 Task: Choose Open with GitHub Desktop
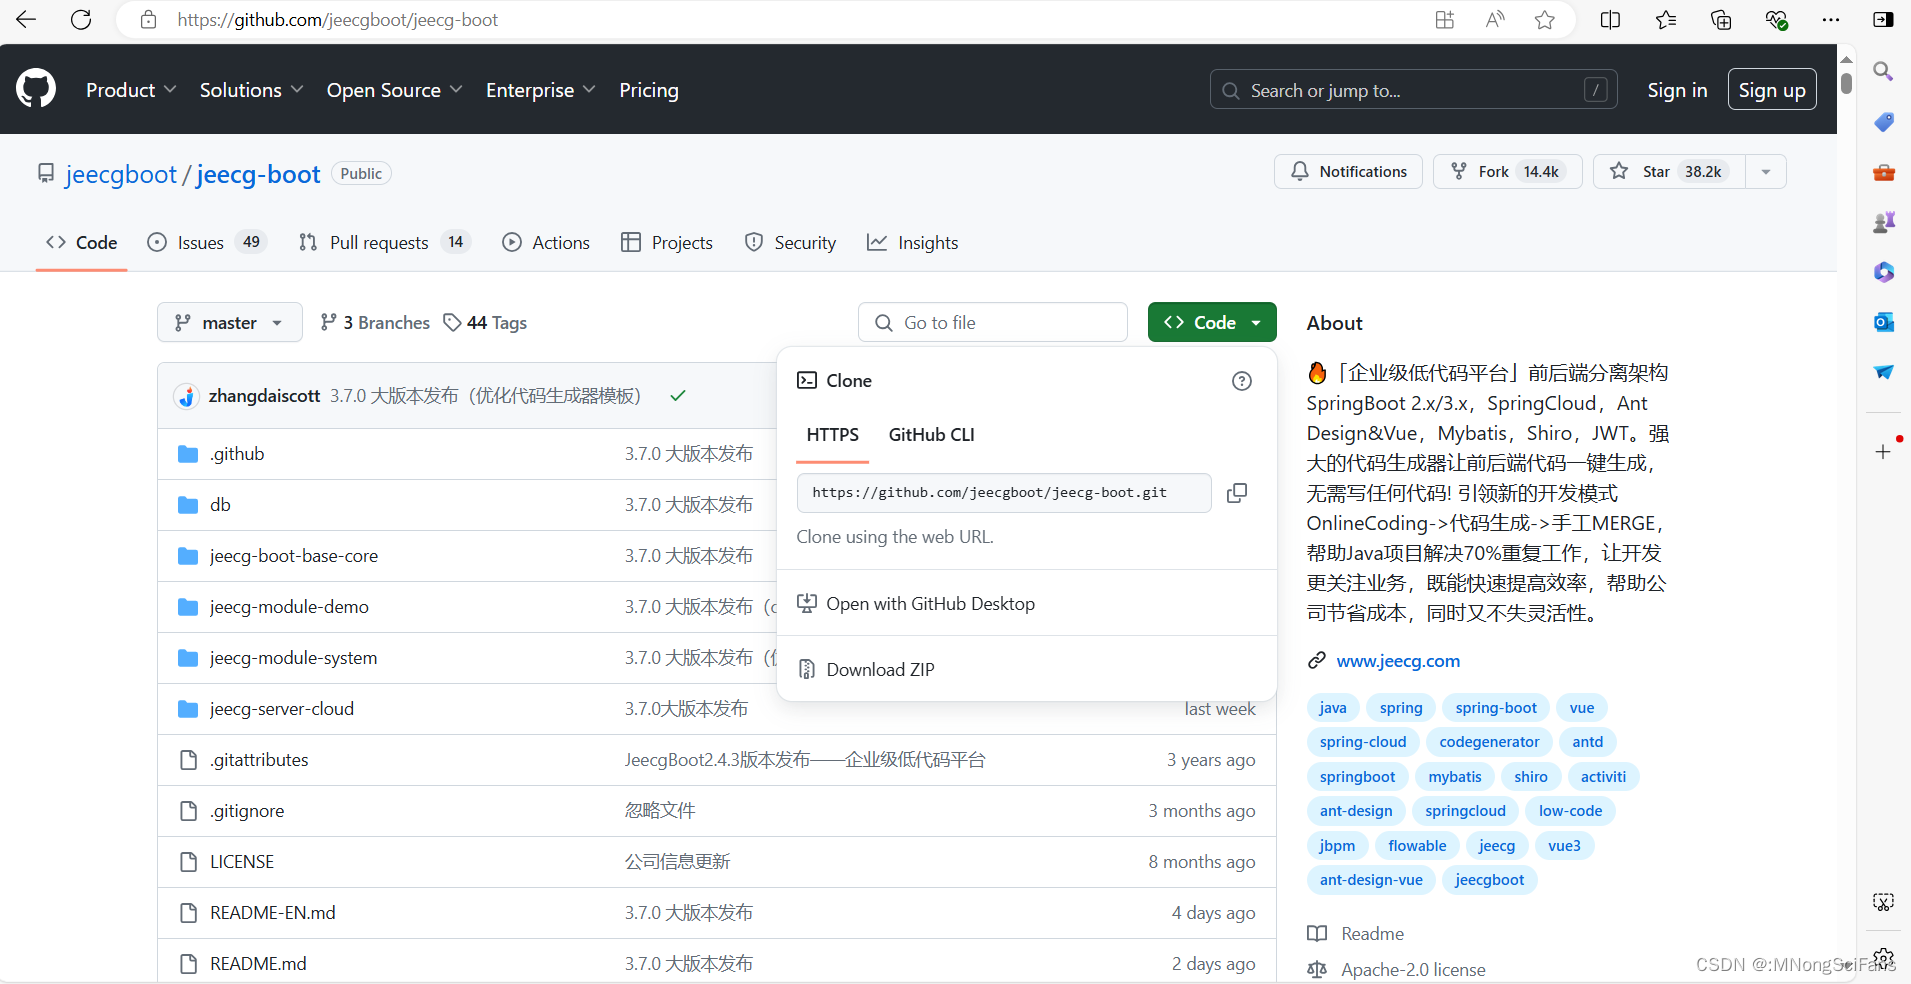click(x=1026, y=604)
